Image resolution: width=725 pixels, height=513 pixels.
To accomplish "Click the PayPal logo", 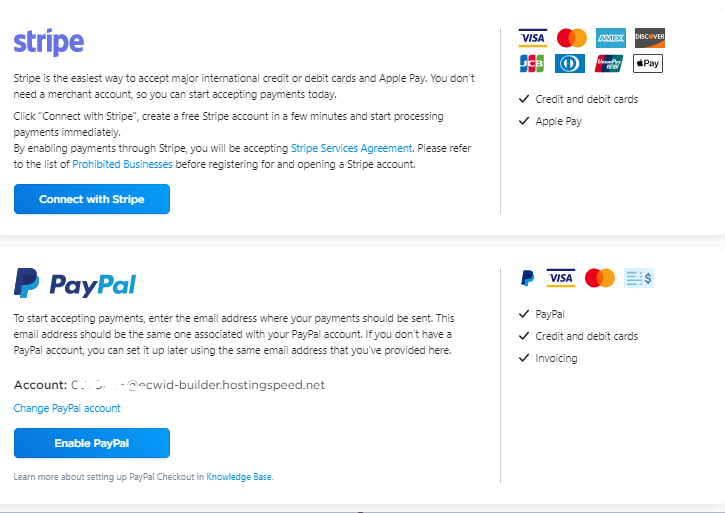I will 75,284.
